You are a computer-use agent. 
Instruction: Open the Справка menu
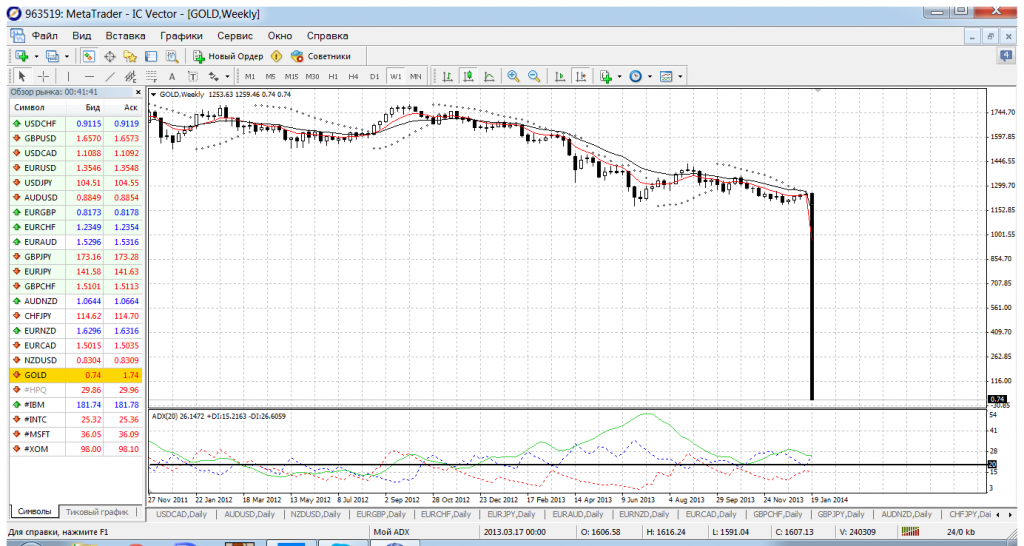tap(327, 36)
